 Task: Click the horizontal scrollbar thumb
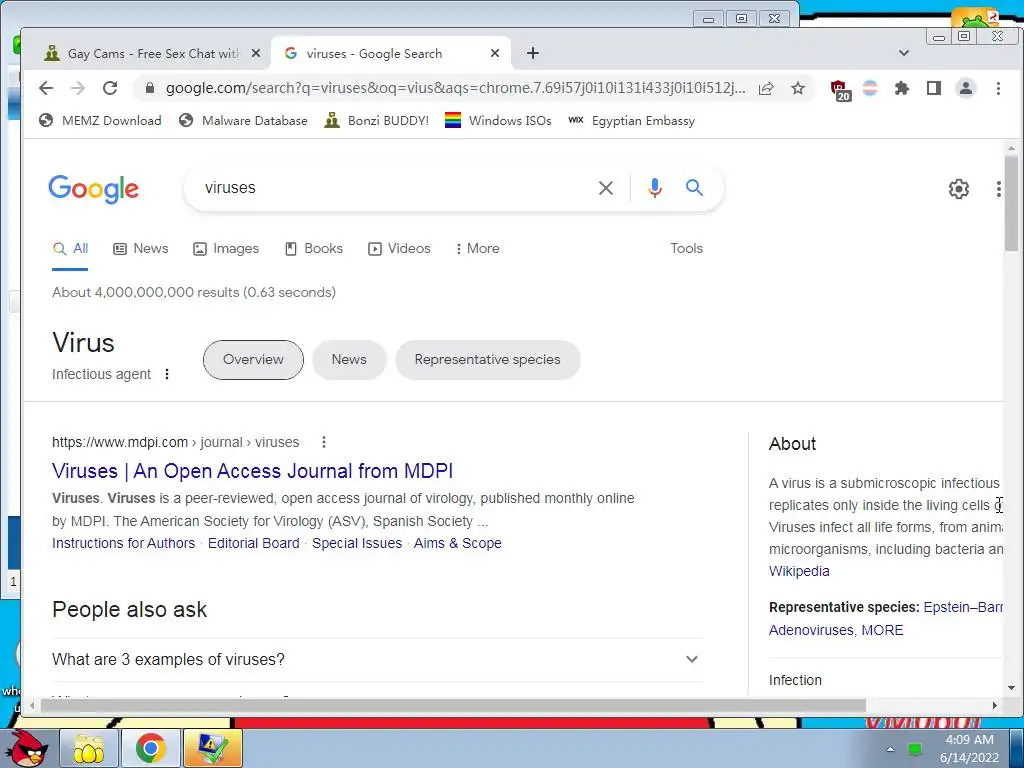[453, 705]
